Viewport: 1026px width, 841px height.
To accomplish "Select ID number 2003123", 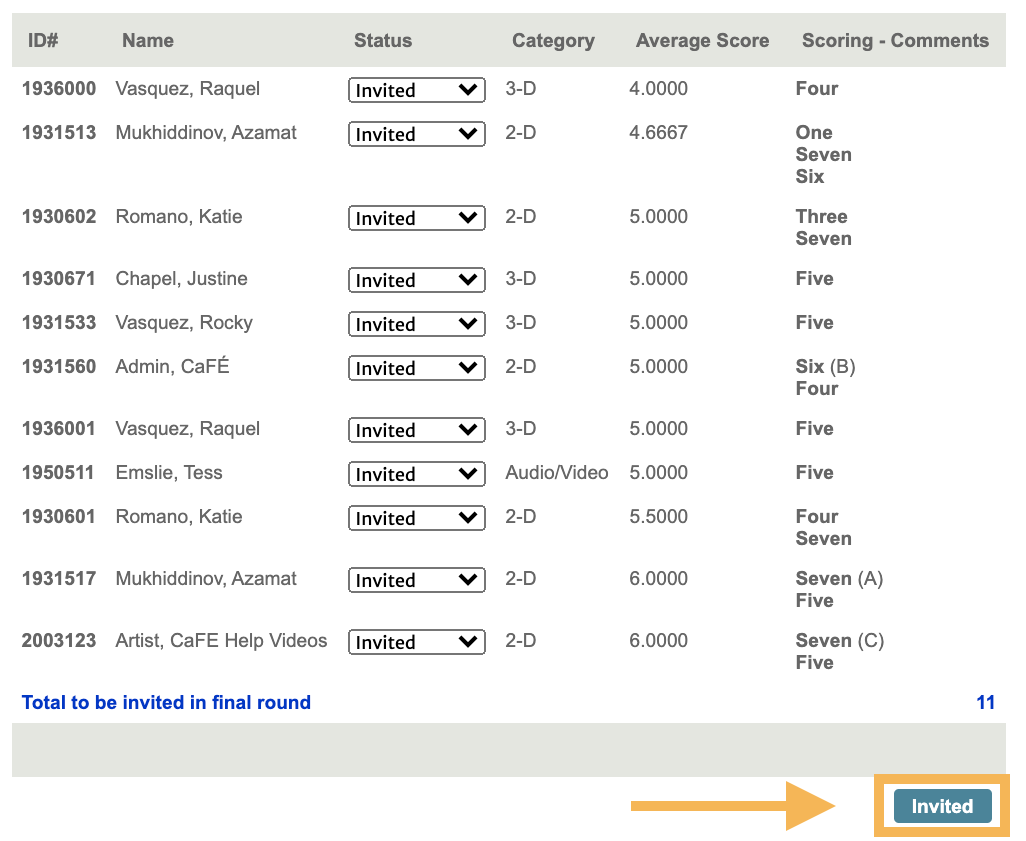I will [59, 640].
